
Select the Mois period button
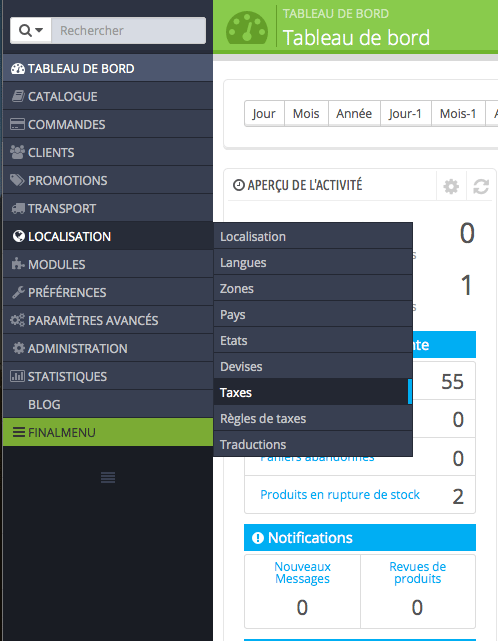(x=306, y=114)
